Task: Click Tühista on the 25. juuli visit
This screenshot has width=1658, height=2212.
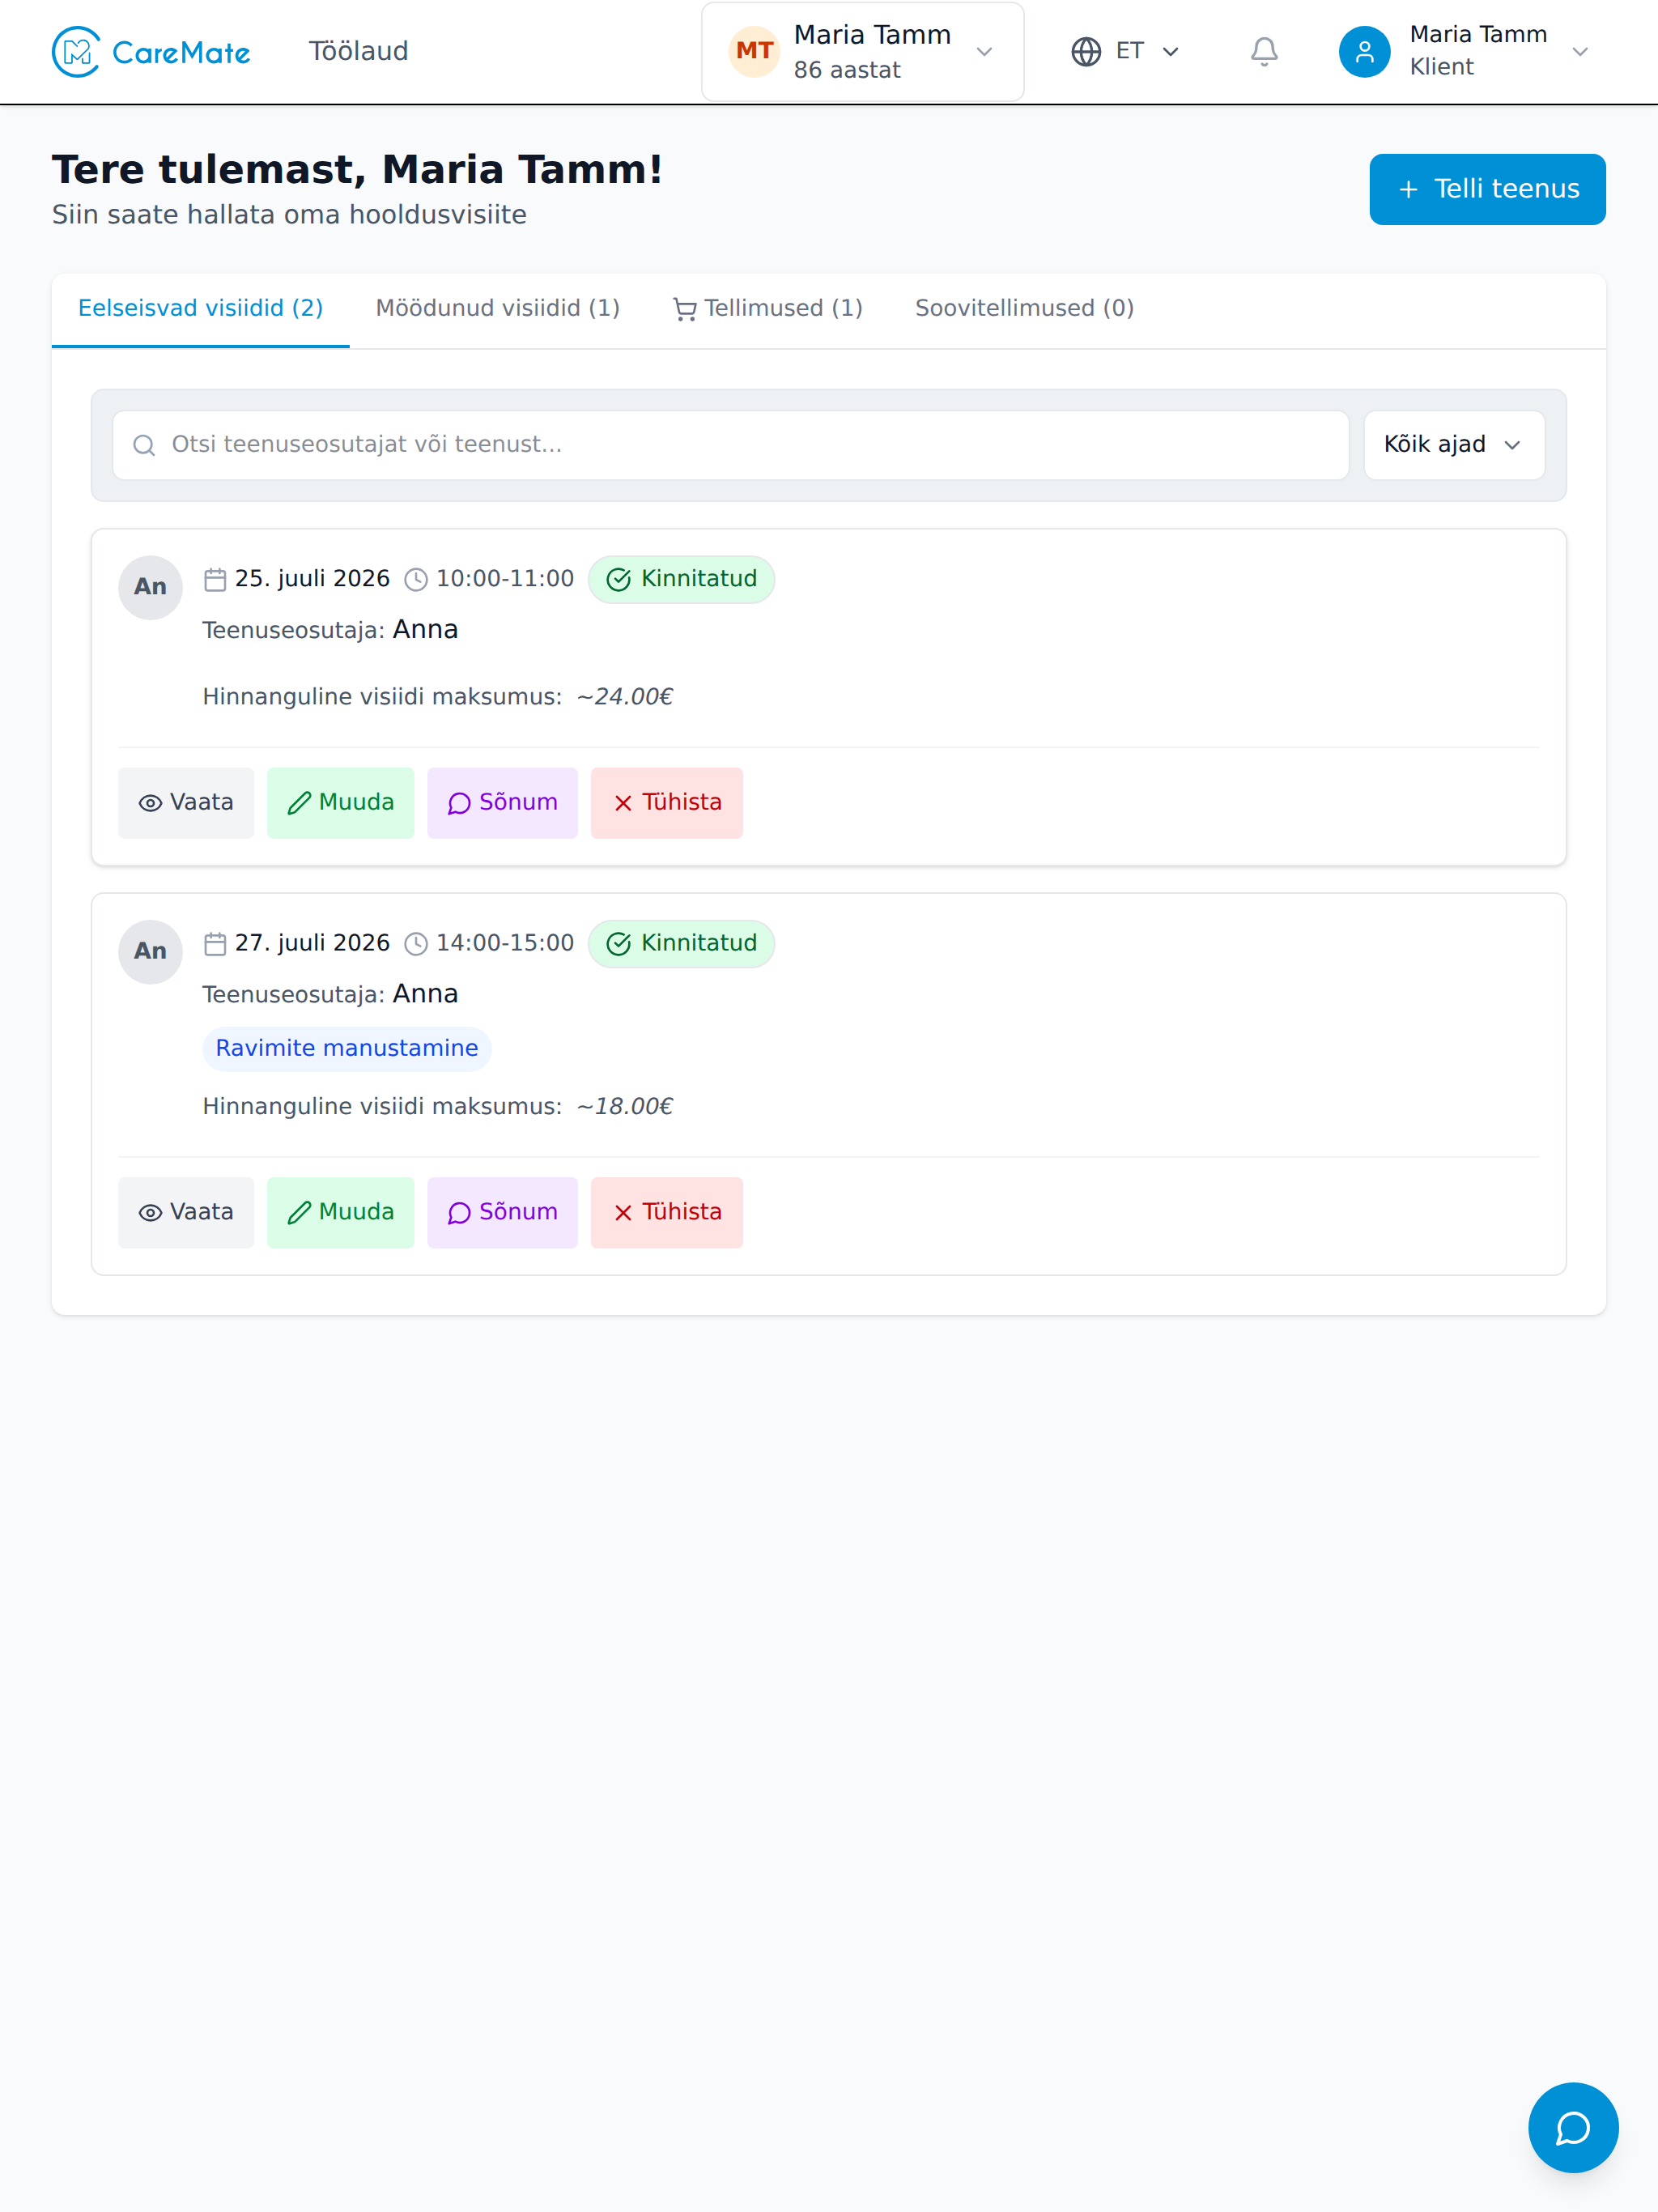Action: pos(666,803)
